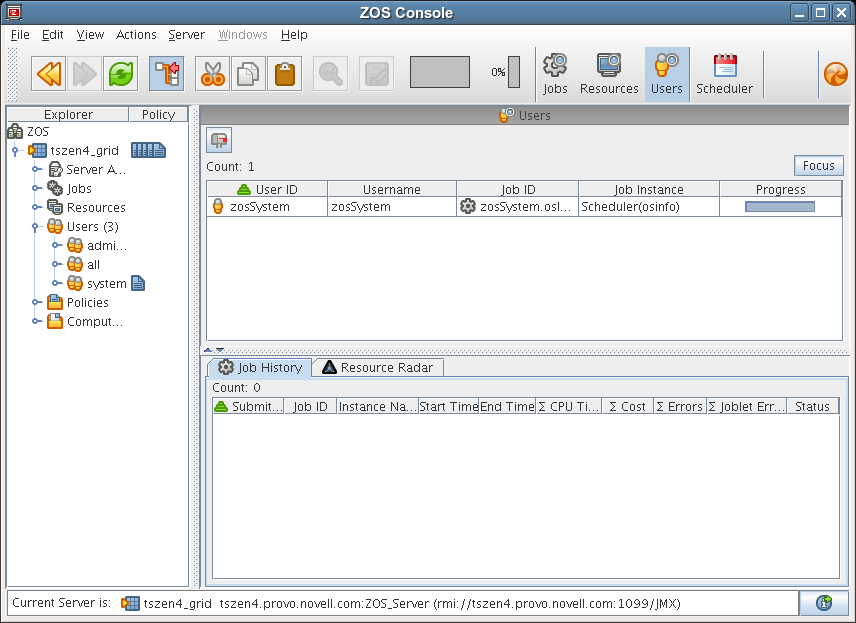Open the Jobs monitor view
856x623 pixels.
555,74
